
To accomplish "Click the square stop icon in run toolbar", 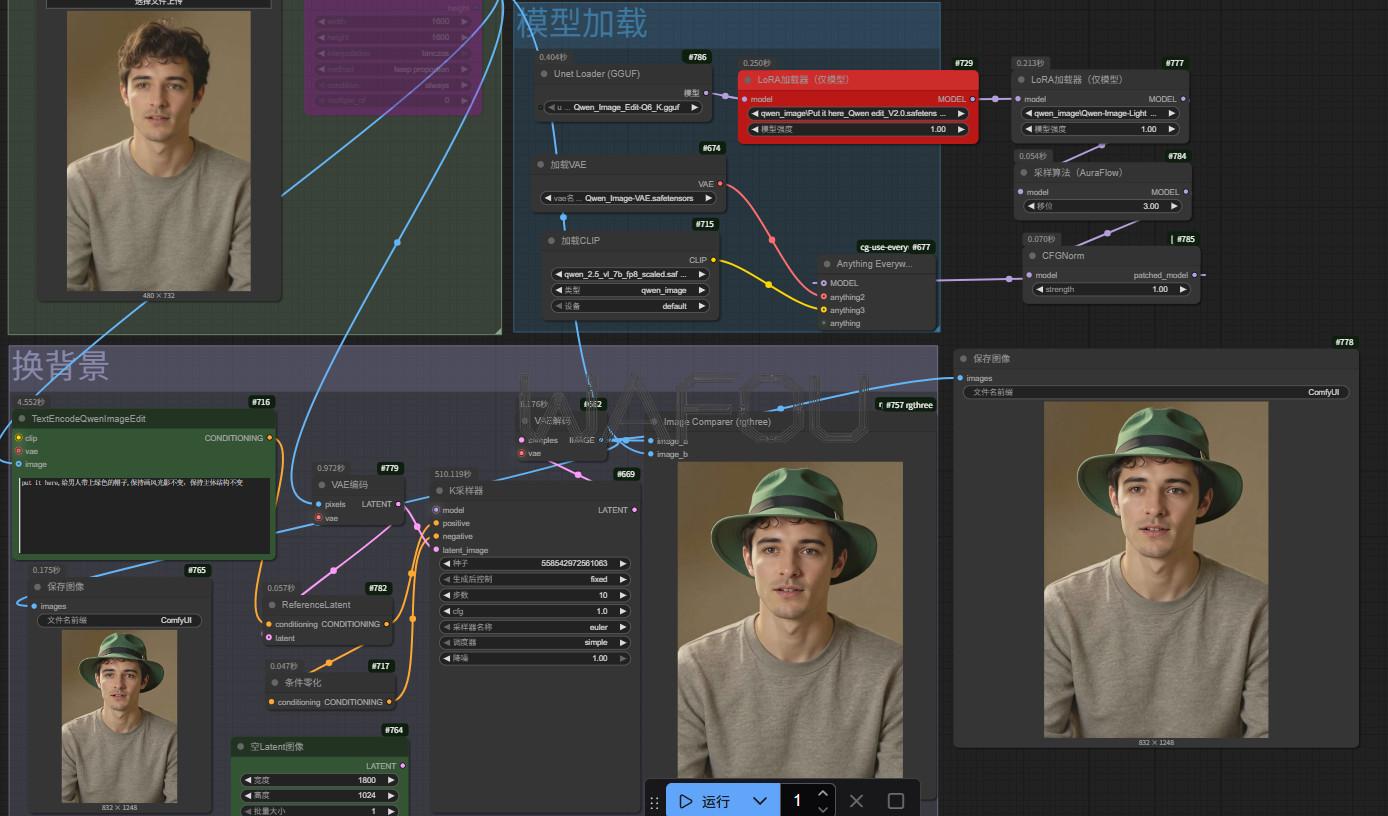I will pos(896,801).
